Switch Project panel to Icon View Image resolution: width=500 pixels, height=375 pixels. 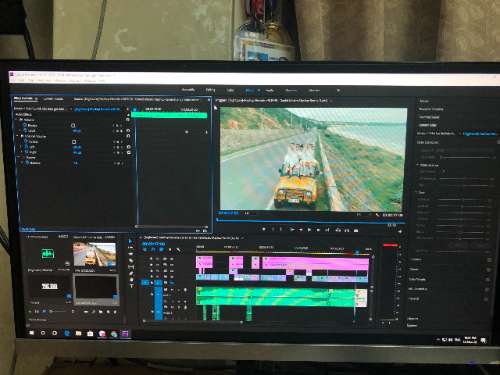click(x=44, y=312)
